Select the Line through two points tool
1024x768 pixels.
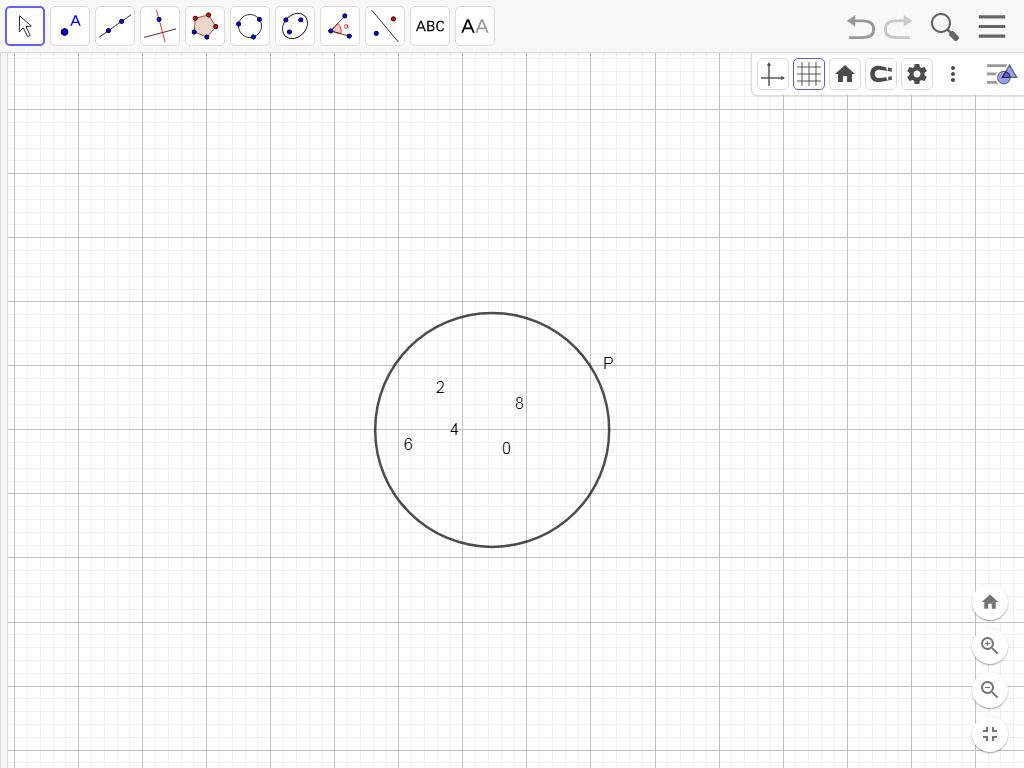click(x=115, y=26)
